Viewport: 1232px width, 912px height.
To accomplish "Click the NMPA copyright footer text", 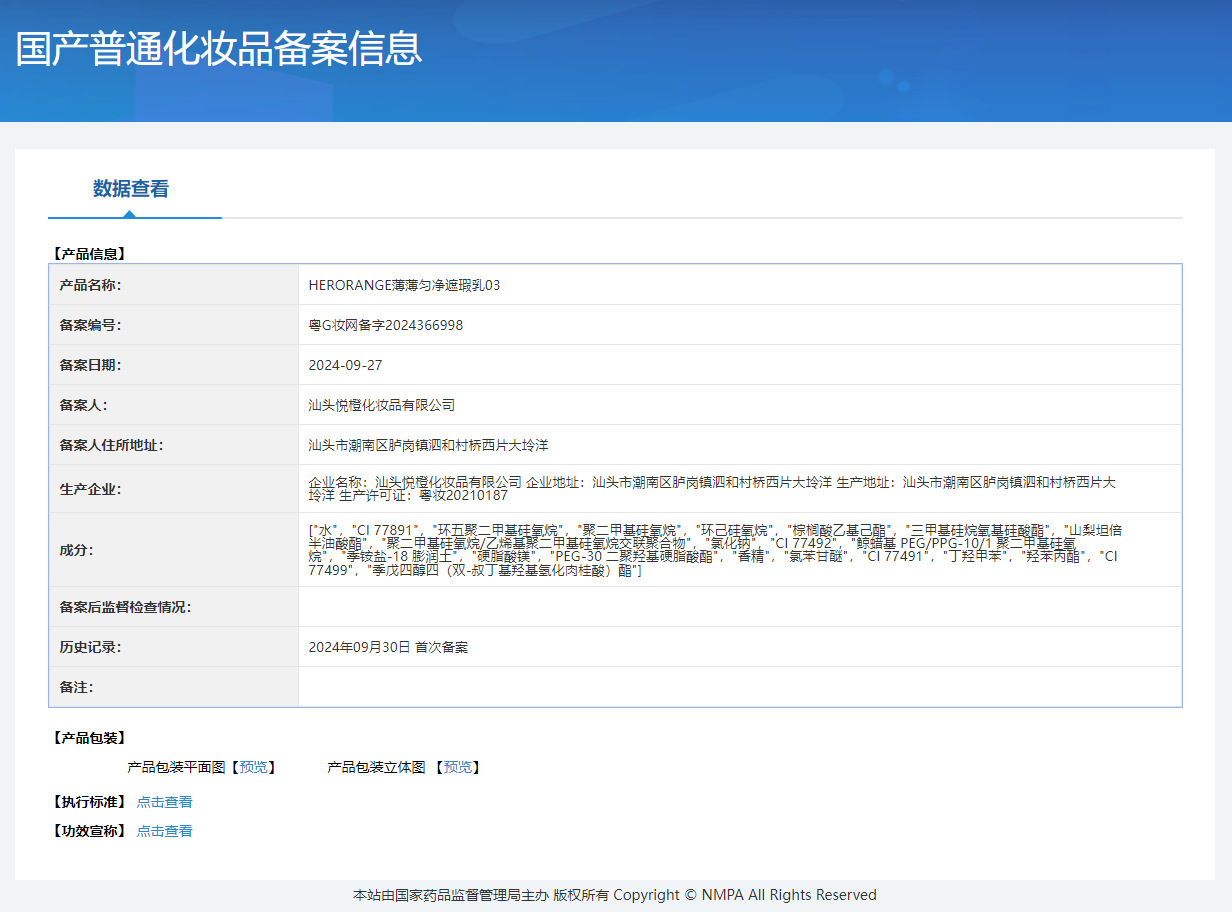I will pyautogui.click(x=615, y=895).
